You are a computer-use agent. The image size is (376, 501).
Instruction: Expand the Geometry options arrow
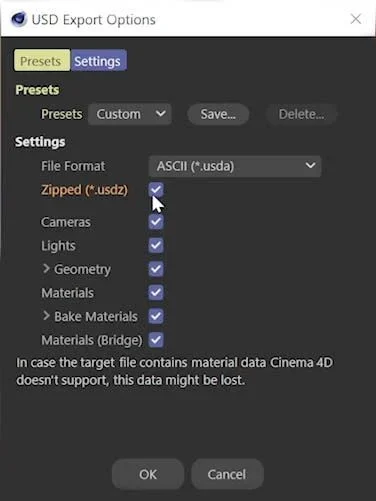46,269
